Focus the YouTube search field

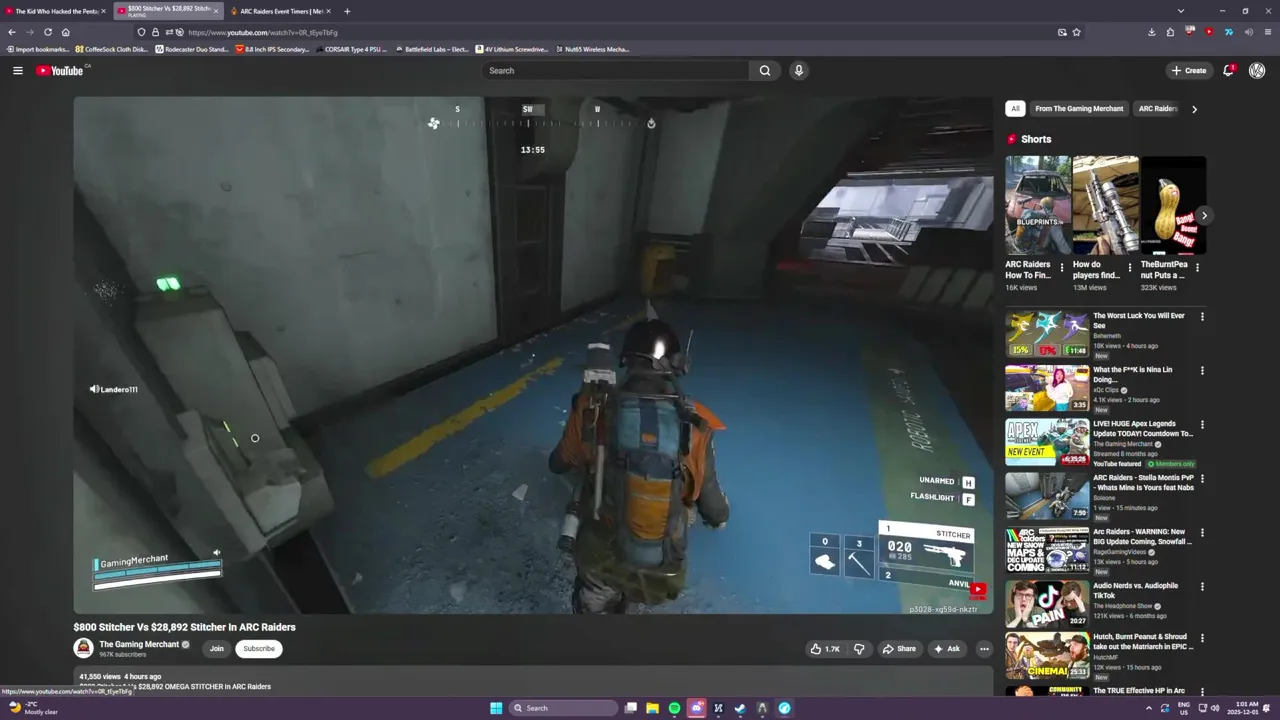point(616,70)
